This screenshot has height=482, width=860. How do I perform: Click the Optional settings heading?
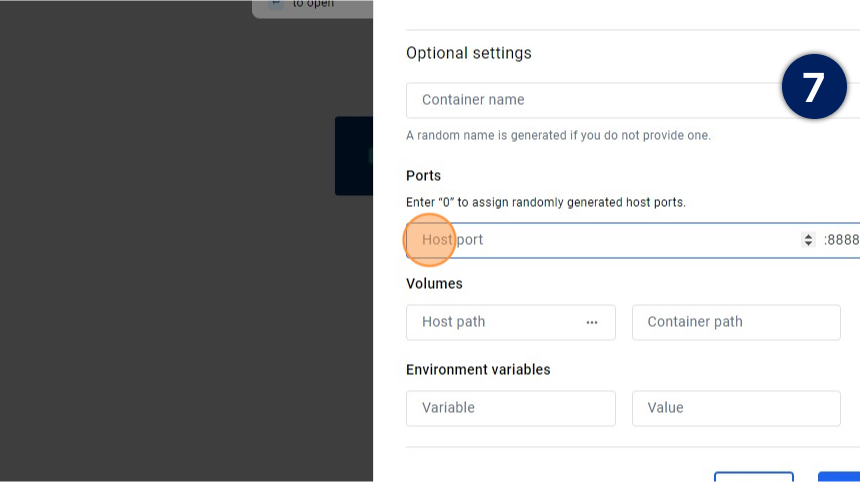pos(468,53)
